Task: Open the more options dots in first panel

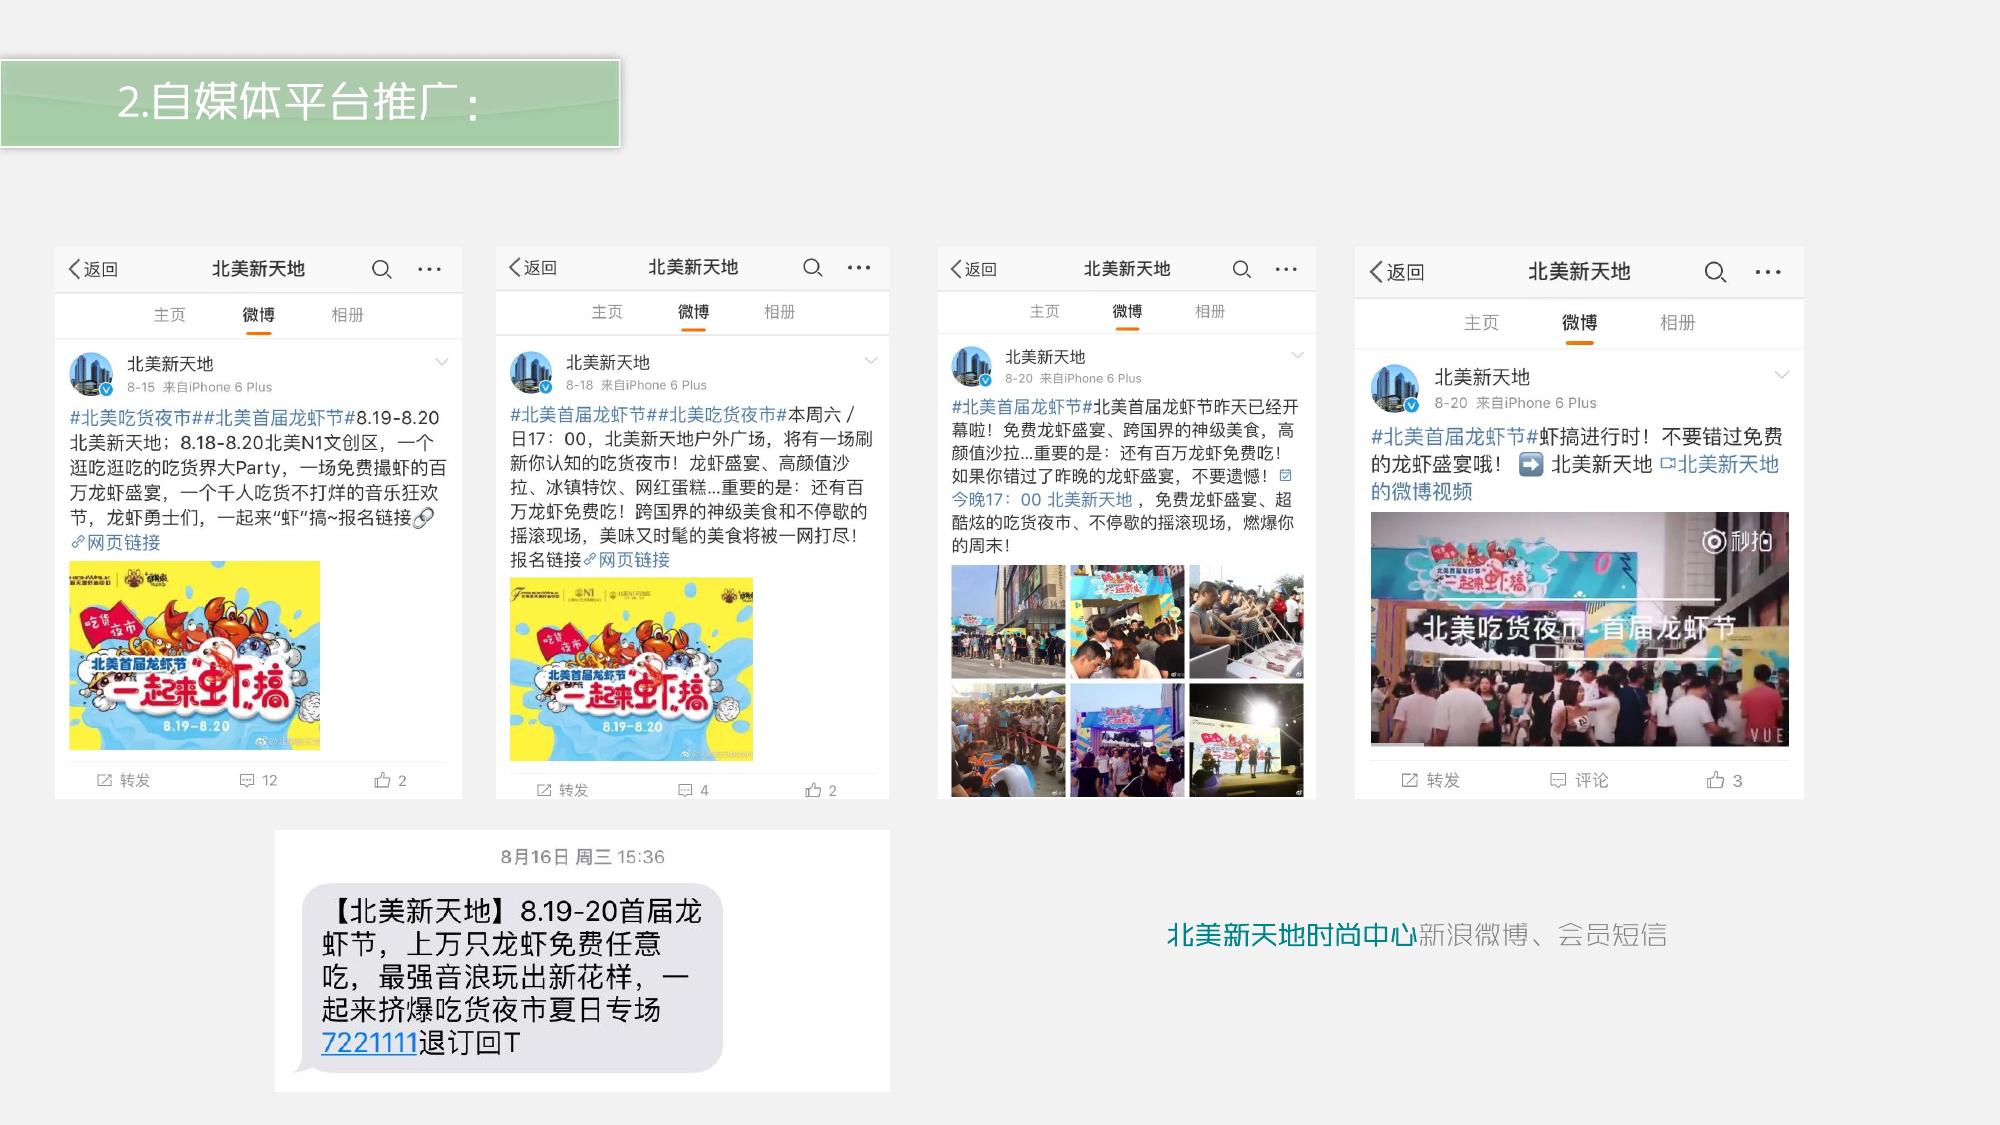Action: tap(429, 269)
